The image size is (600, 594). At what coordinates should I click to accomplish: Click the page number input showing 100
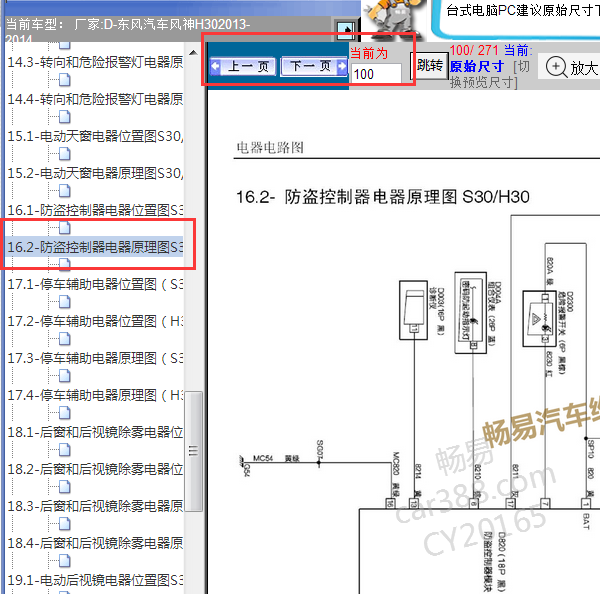(376, 74)
